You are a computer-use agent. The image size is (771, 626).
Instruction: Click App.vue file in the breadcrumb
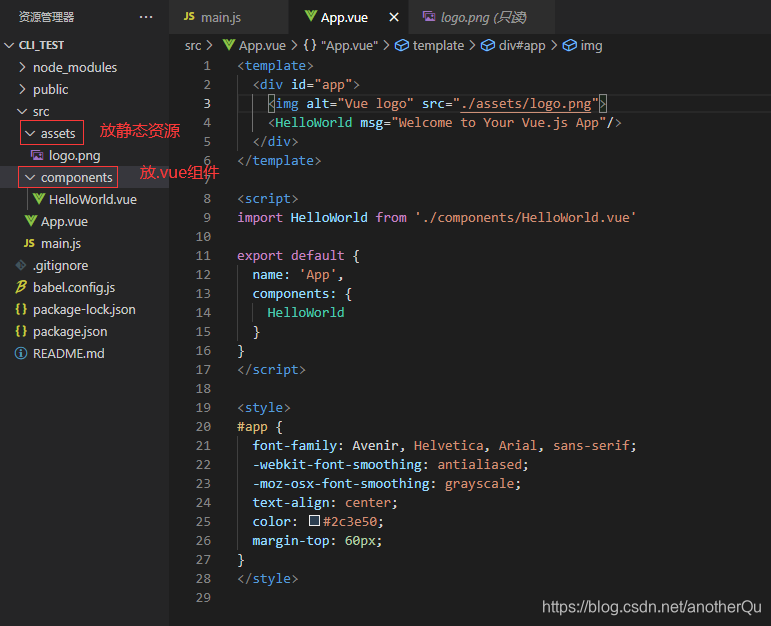262,46
